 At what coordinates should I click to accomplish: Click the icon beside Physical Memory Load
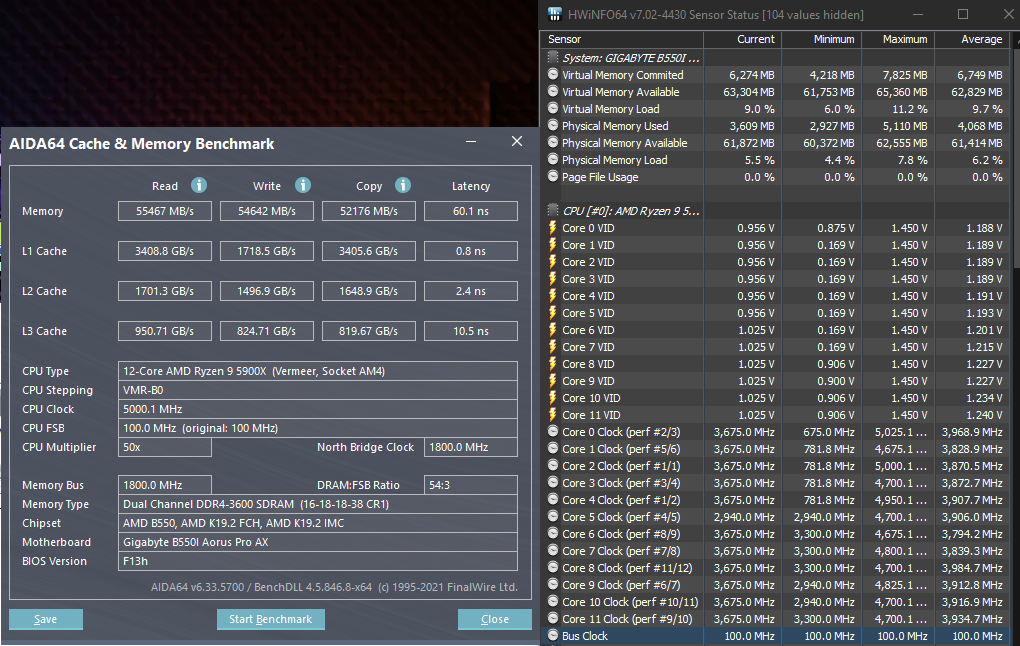pos(553,159)
